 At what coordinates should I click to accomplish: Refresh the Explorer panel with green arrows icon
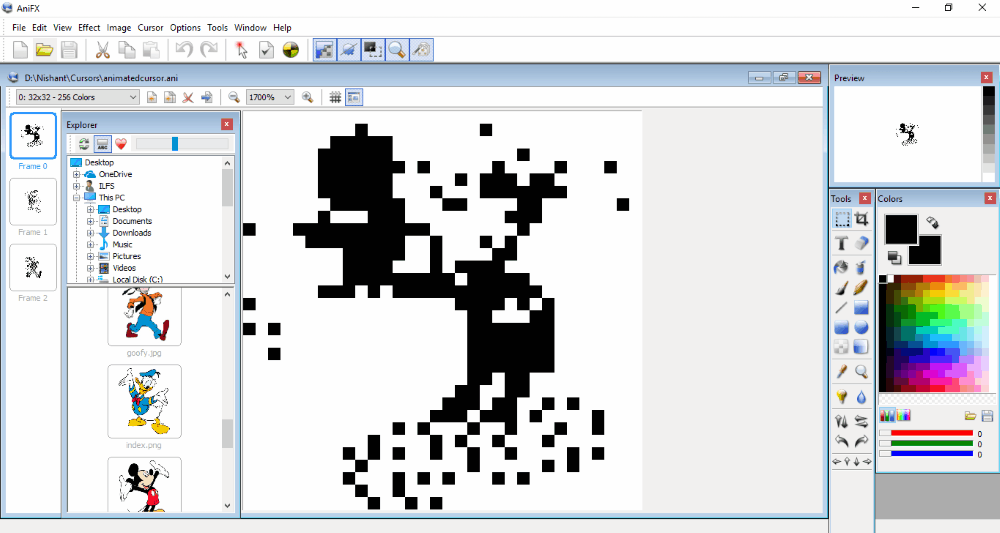click(84, 144)
